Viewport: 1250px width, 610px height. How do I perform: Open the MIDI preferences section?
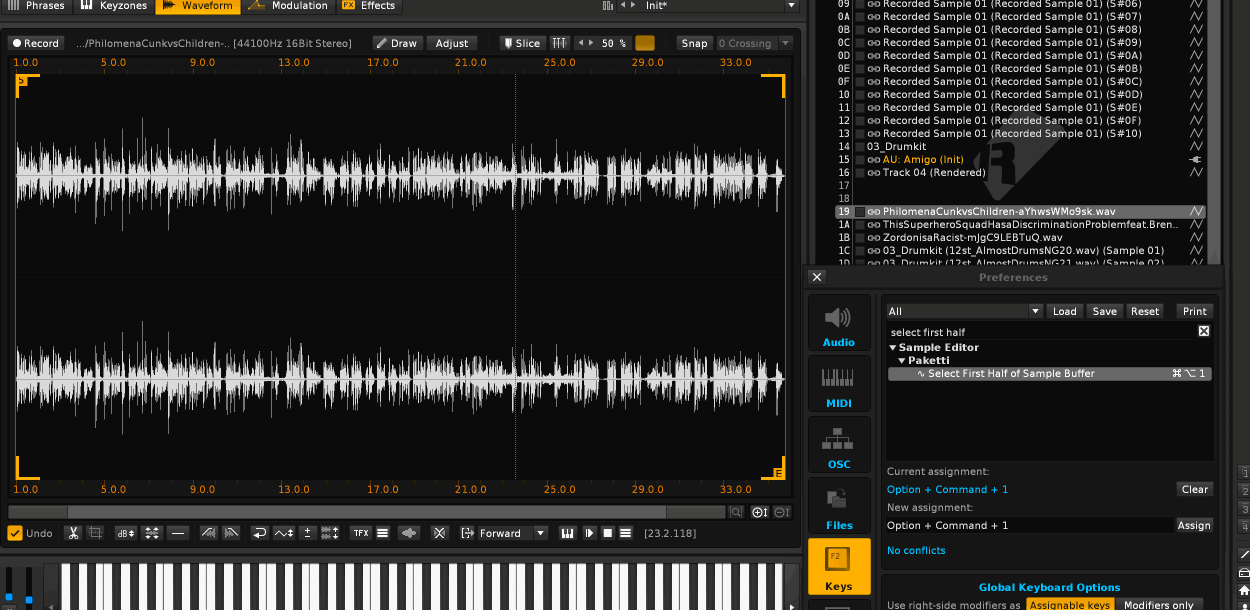click(838, 384)
